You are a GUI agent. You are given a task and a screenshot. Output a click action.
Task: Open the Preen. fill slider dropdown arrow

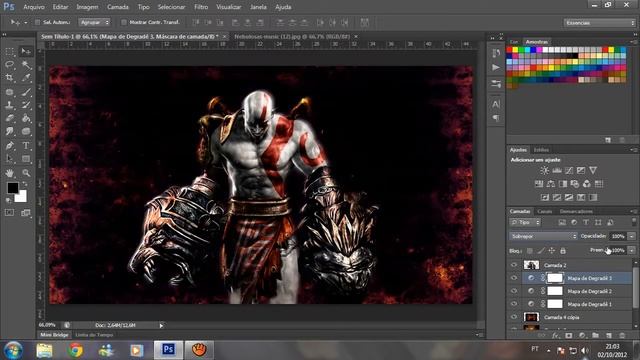(632, 250)
